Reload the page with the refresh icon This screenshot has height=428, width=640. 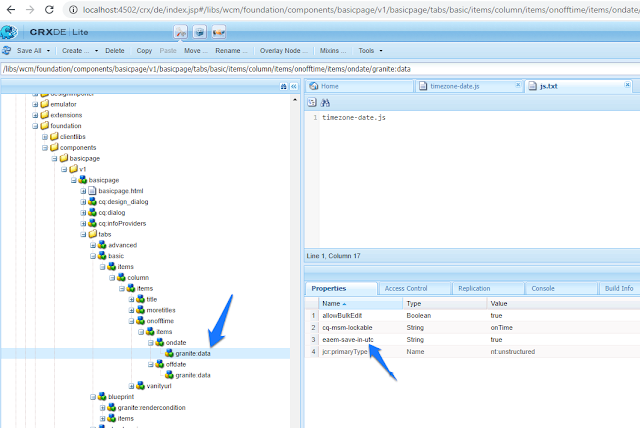coord(49,9)
